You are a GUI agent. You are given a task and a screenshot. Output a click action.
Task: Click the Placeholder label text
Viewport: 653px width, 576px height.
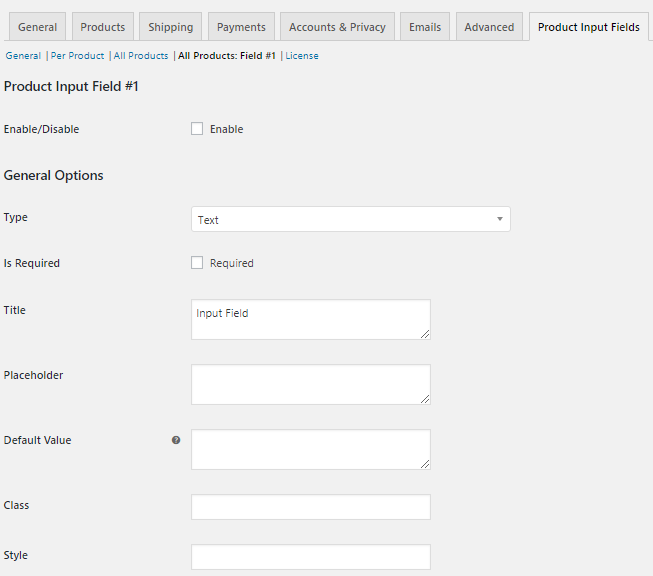click(33, 375)
